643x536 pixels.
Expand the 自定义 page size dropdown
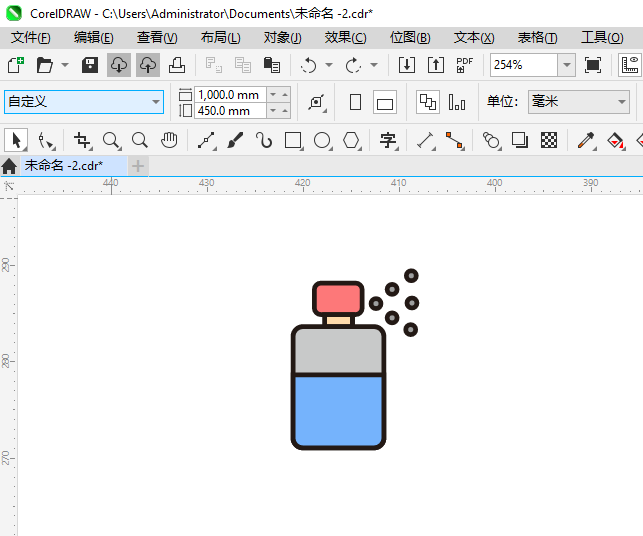156,102
